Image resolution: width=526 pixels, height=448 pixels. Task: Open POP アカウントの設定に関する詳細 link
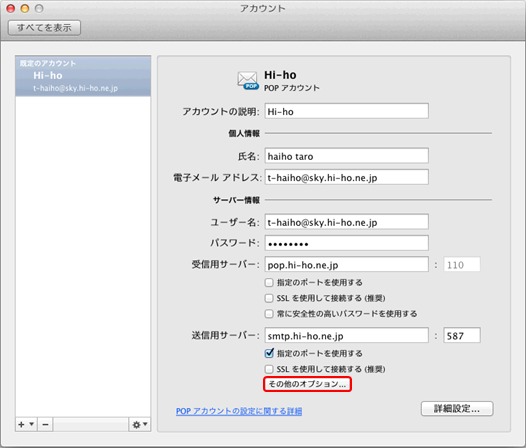(239, 411)
